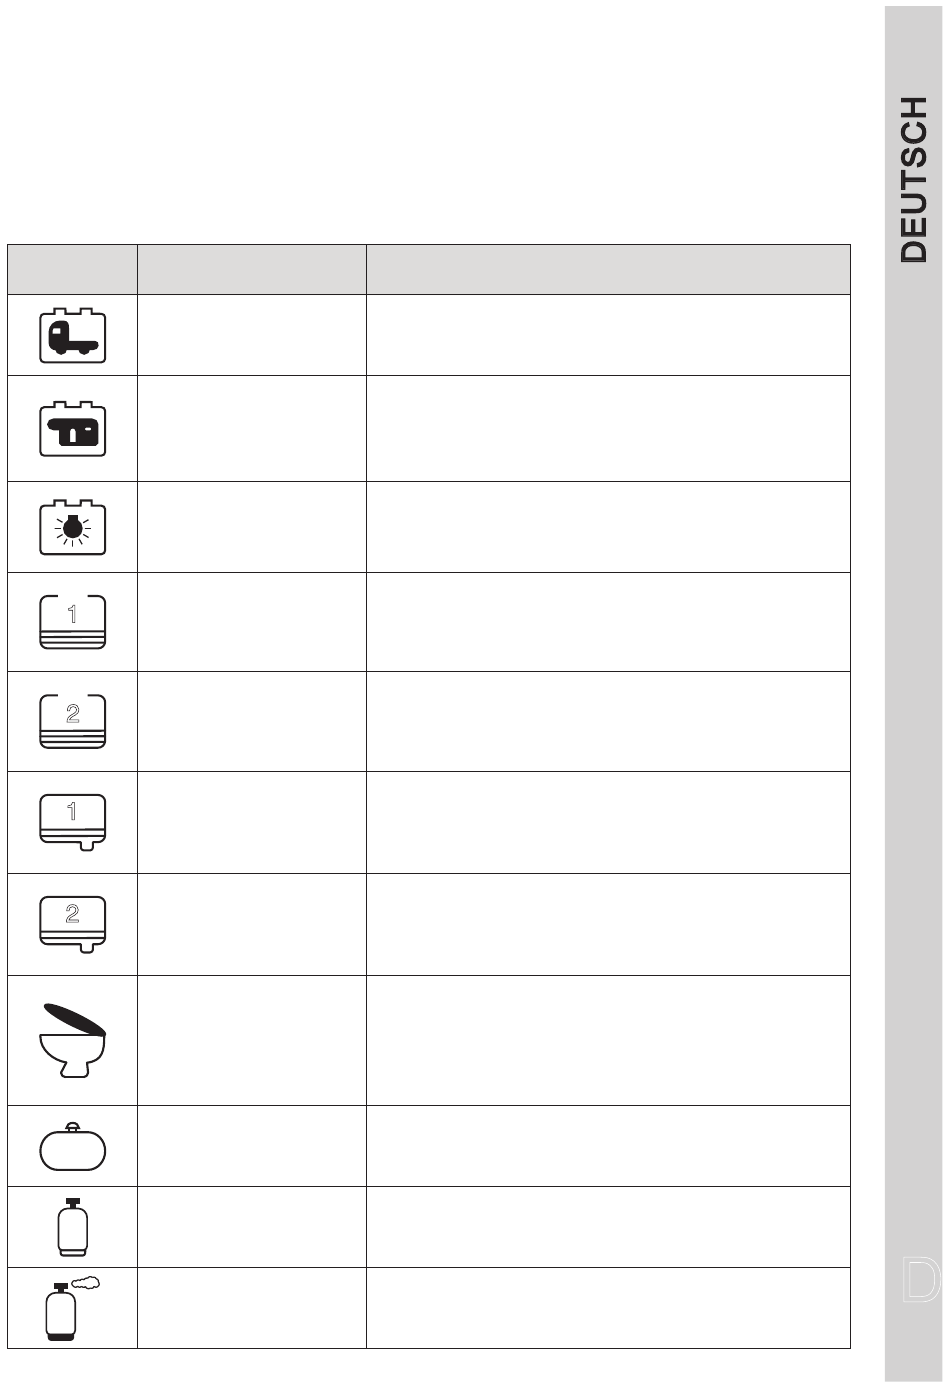
Task: Click the battery with light bulb icon
Action: click(x=72, y=527)
